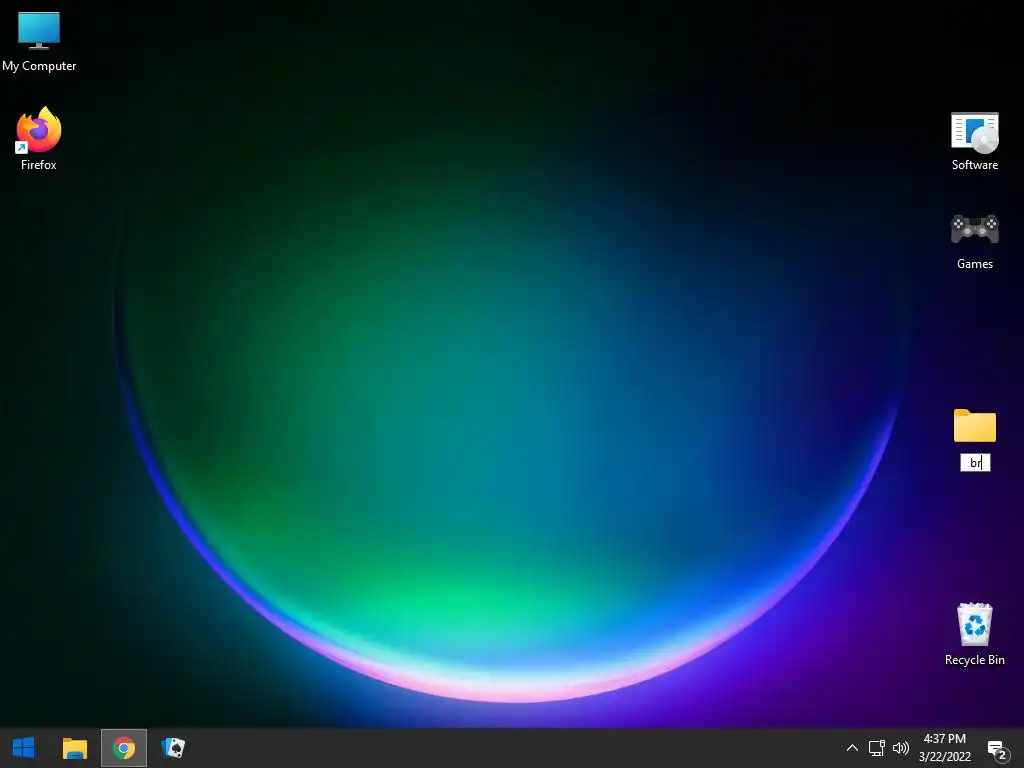
Task: Open the network status tray icon
Action: pos(876,748)
